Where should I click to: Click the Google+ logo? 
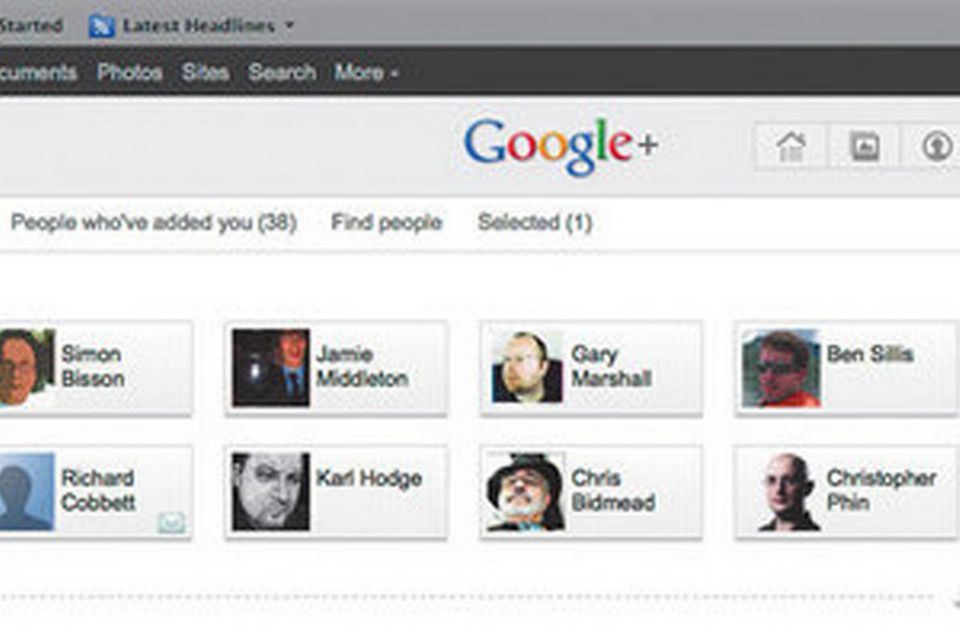[x=560, y=147]
